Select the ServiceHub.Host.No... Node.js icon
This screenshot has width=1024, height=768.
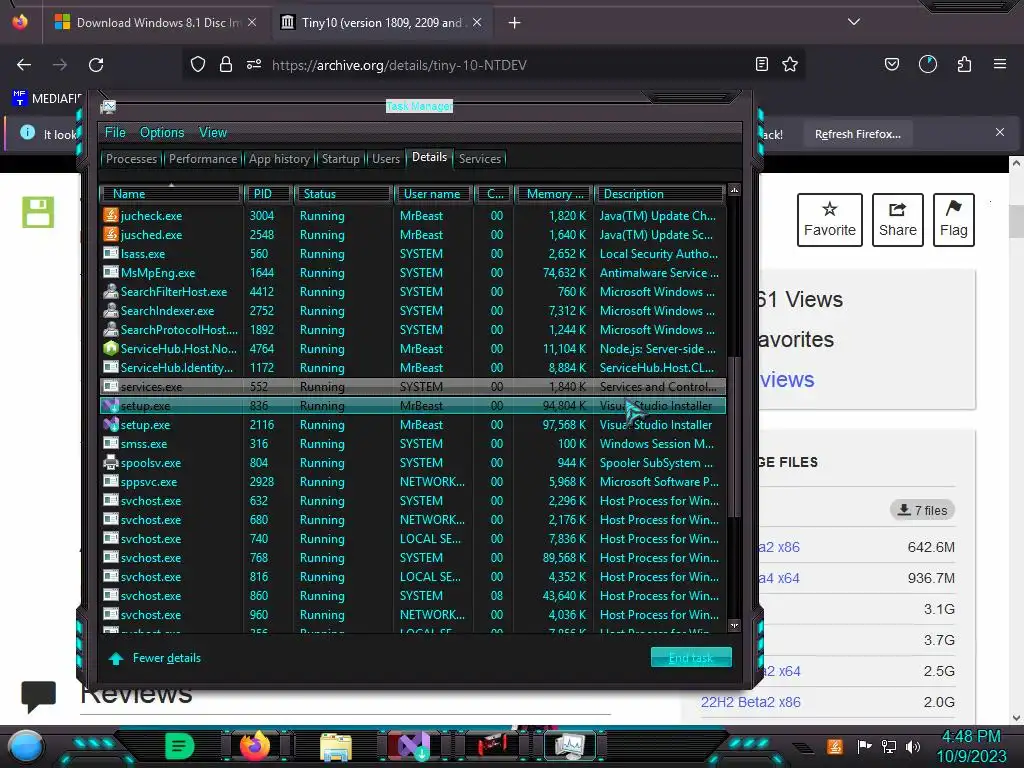pyautogui.click(x=111, y=349)
